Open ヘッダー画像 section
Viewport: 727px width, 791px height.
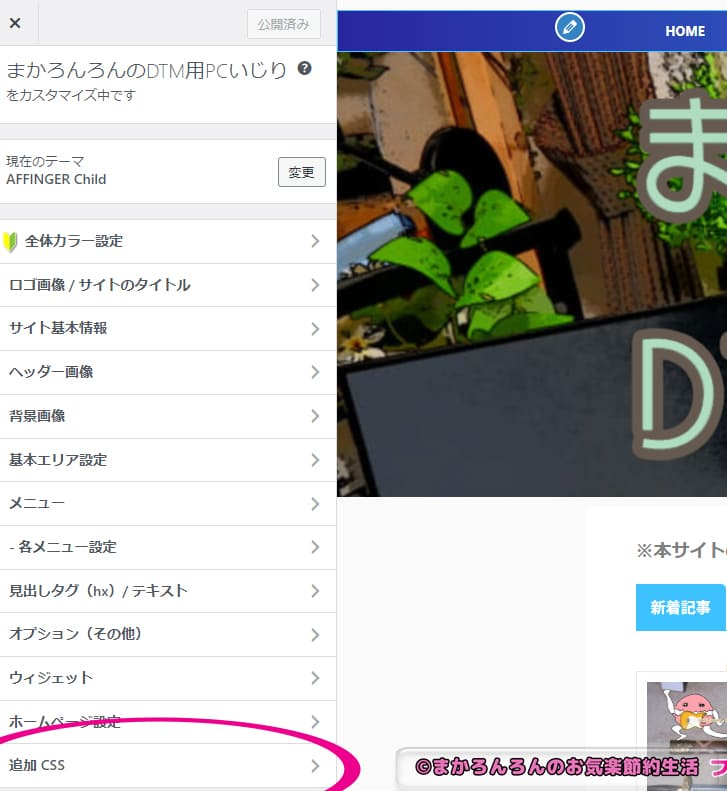click(168, 372)
